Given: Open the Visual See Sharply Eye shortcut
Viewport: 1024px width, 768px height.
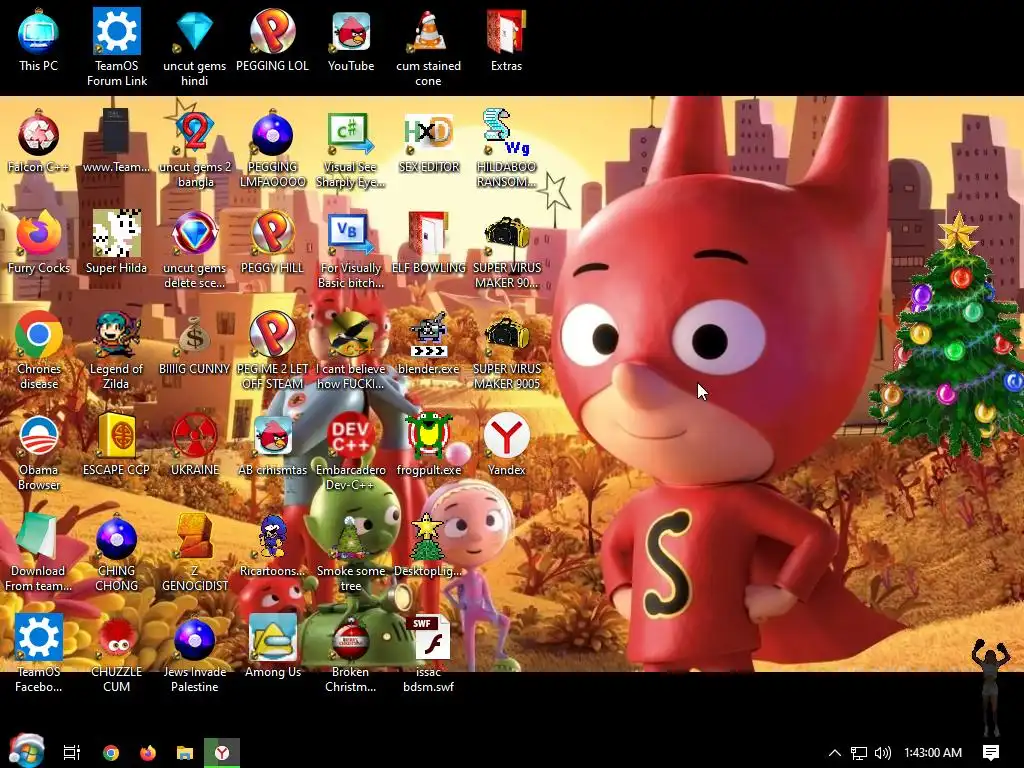Looking at the screenshot, I should pos(351,150).
